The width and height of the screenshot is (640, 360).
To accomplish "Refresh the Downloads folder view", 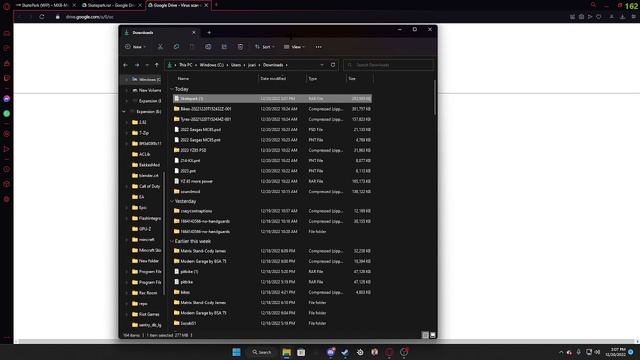I will 333,65.
